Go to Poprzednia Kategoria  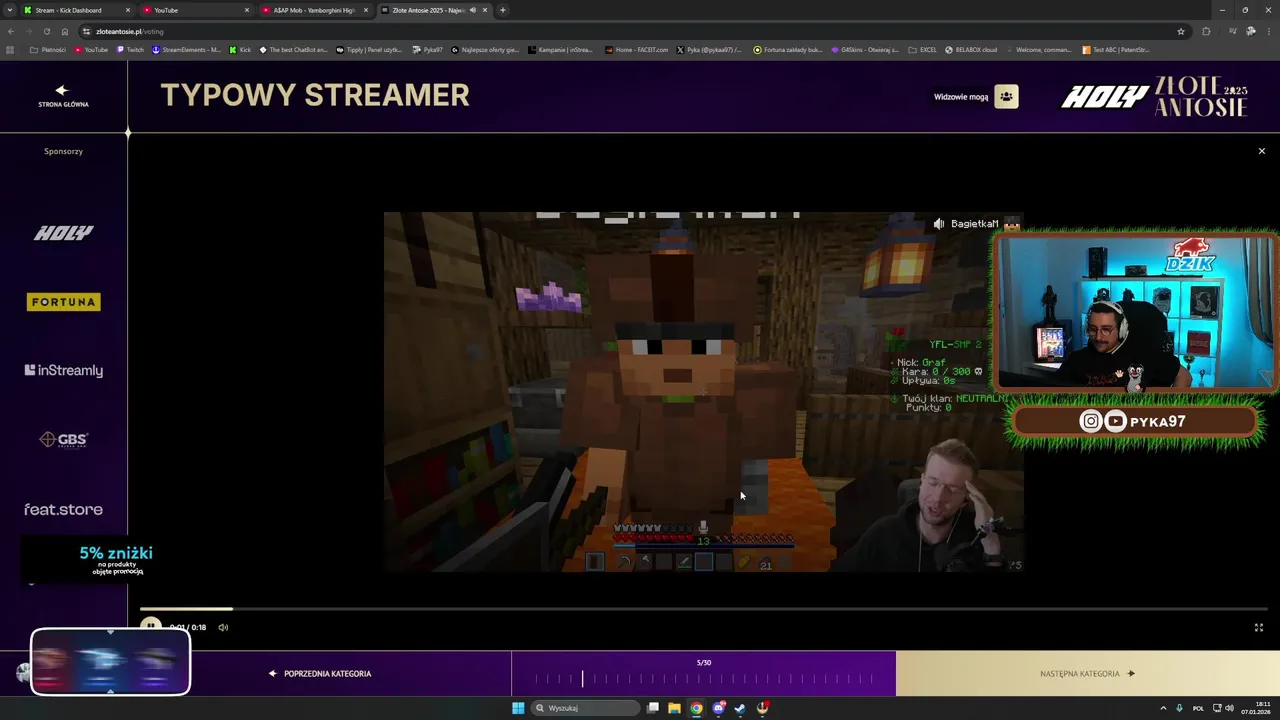click(320, 674)
